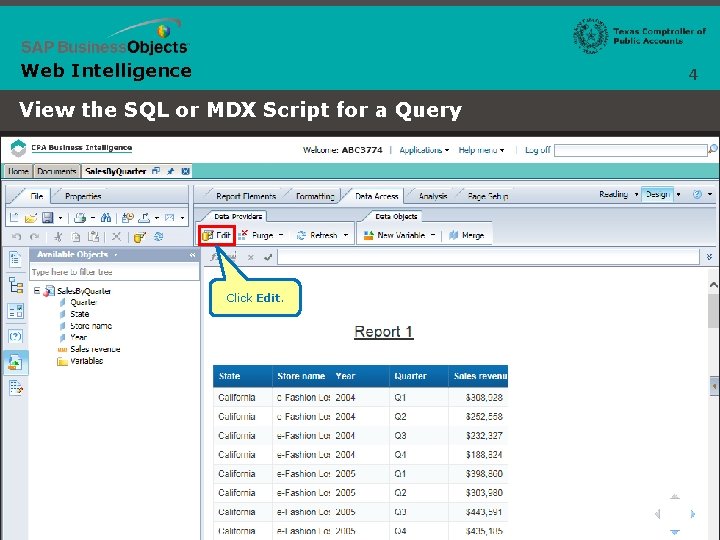Click the Save floppy disk icon

coord(48,218)
